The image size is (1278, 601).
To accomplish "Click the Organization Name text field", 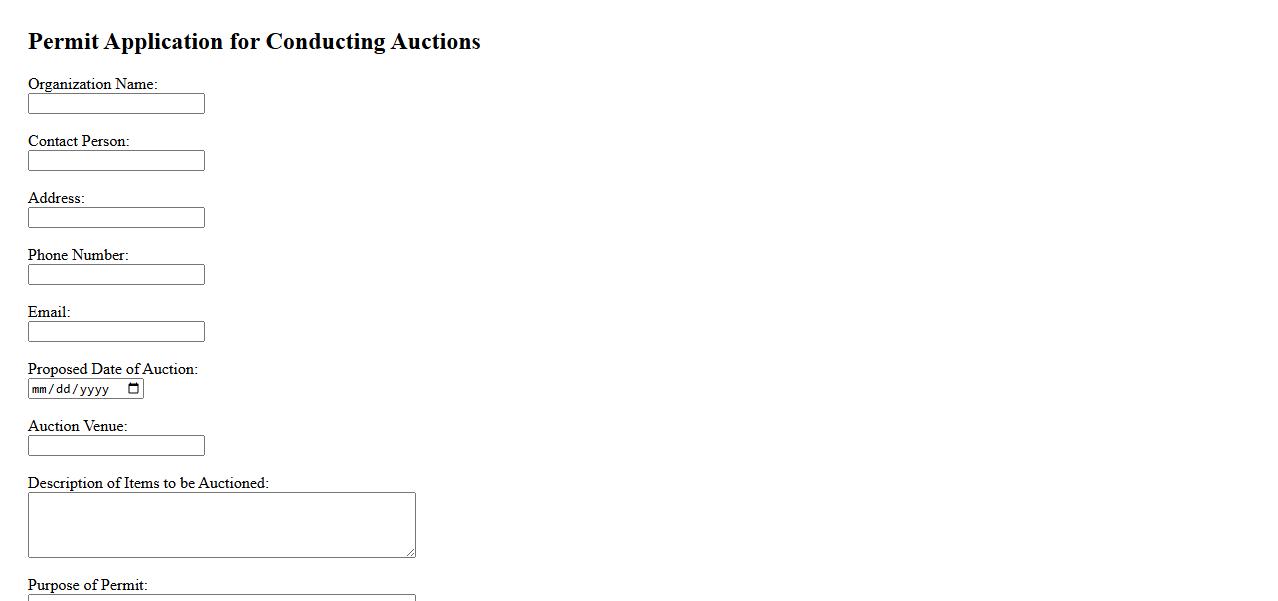I will [x=116, y=104].
